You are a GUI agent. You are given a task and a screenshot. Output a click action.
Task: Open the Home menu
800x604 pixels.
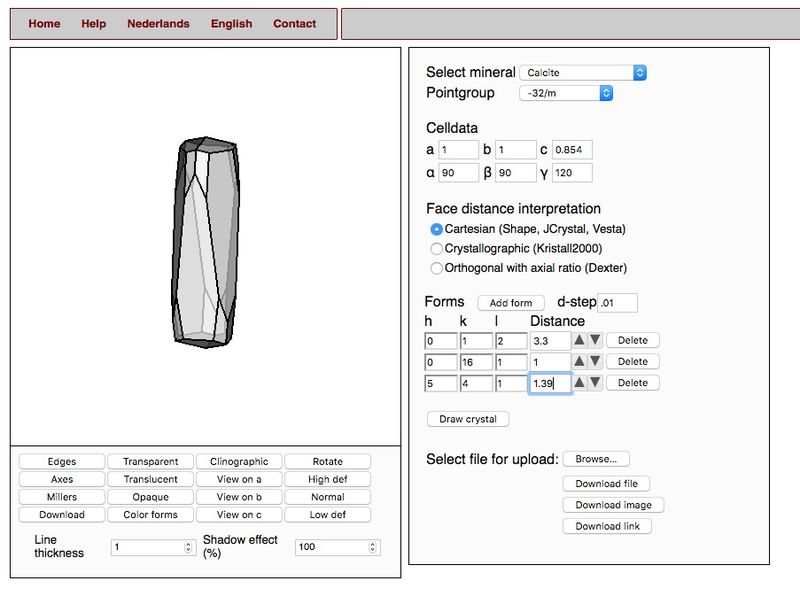tap(44, 23)
